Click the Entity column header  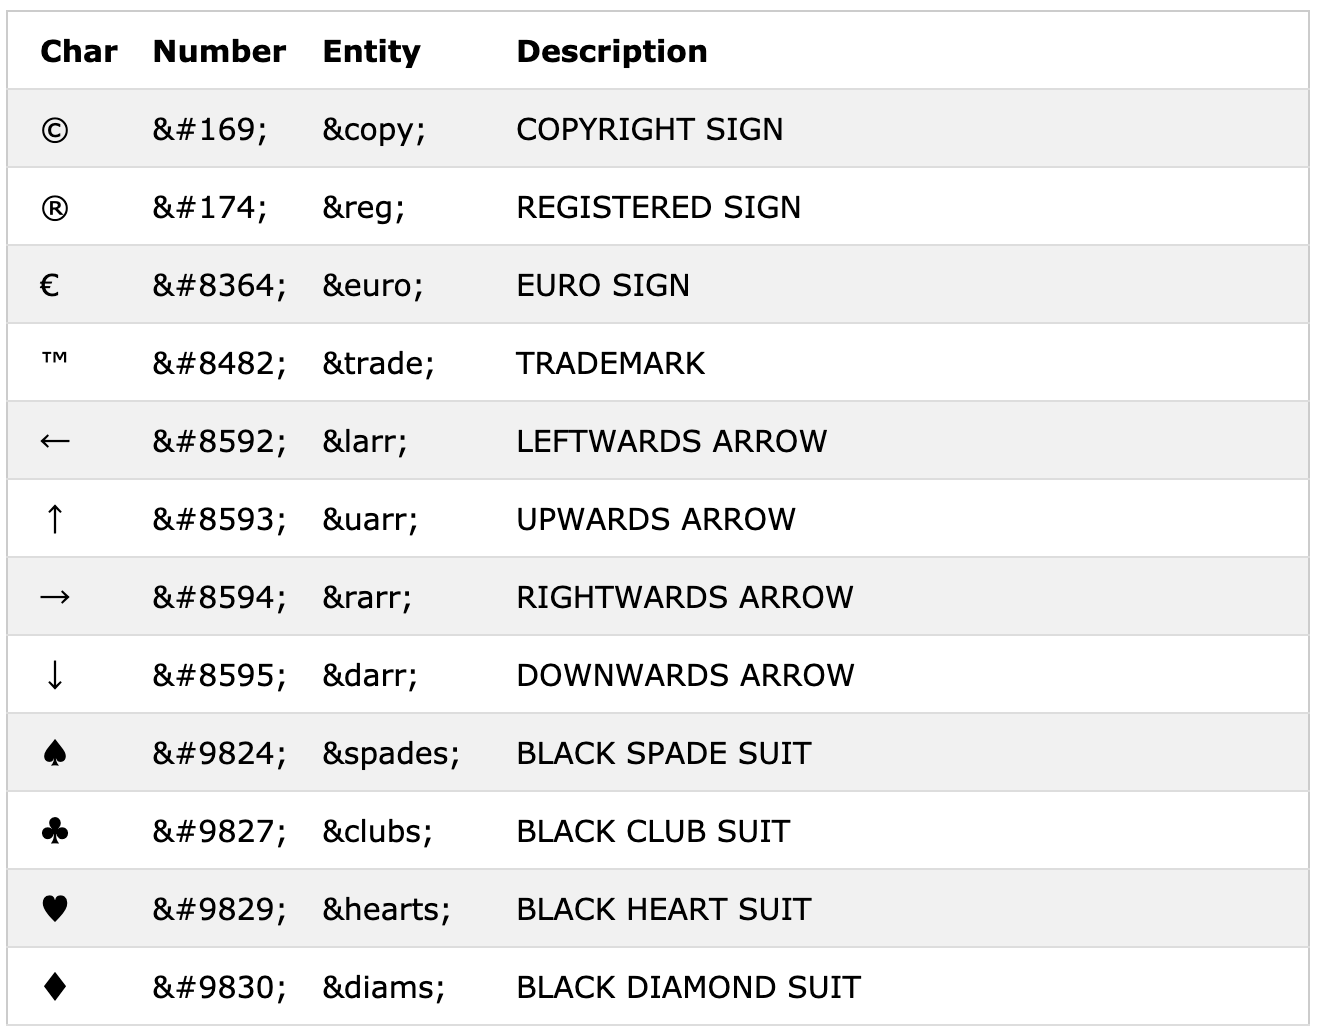(371, 51)
